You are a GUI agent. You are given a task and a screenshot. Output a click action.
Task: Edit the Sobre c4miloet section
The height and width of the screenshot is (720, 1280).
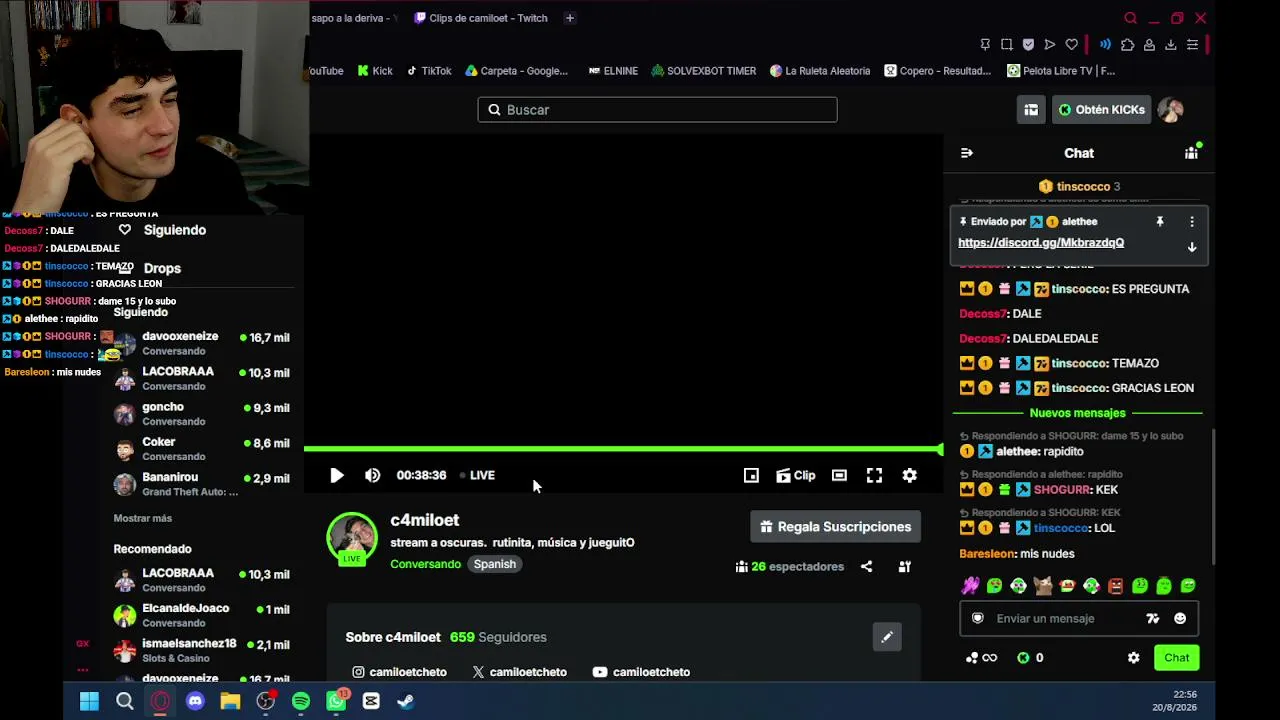coord(887,637)
